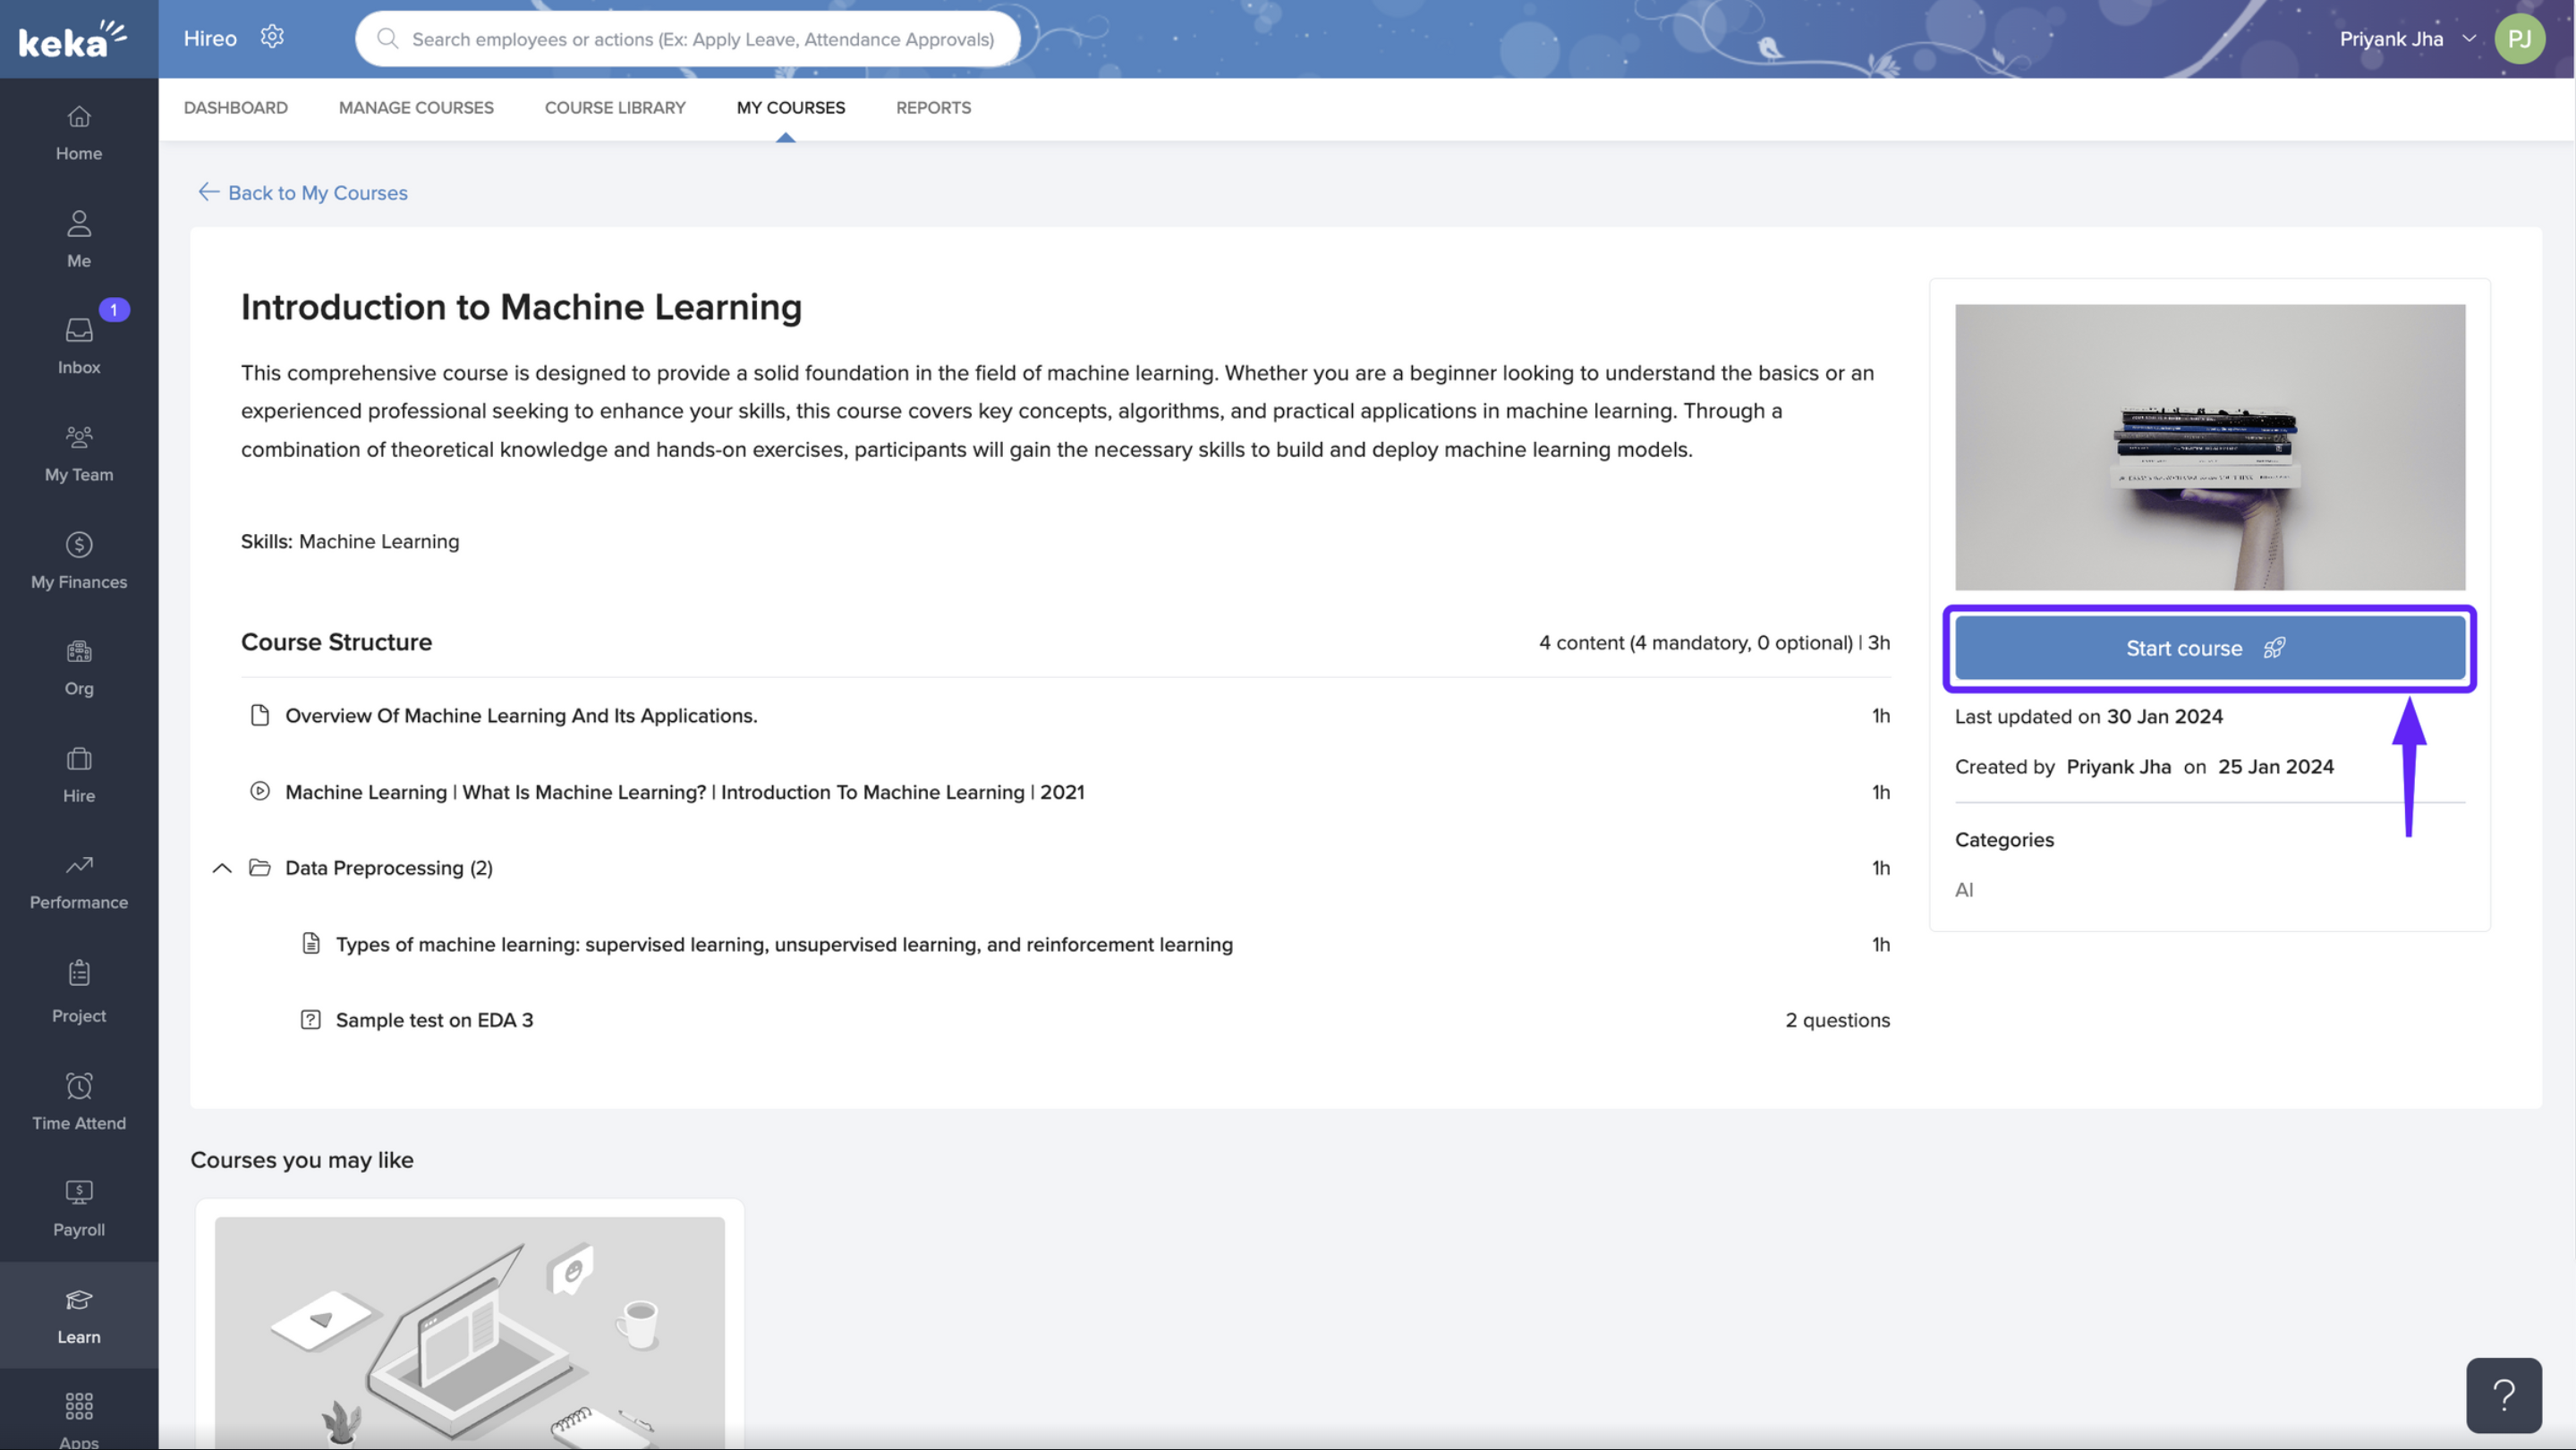
Task: Open the Sample test on EDA 3
Action: click(434, 1020)
